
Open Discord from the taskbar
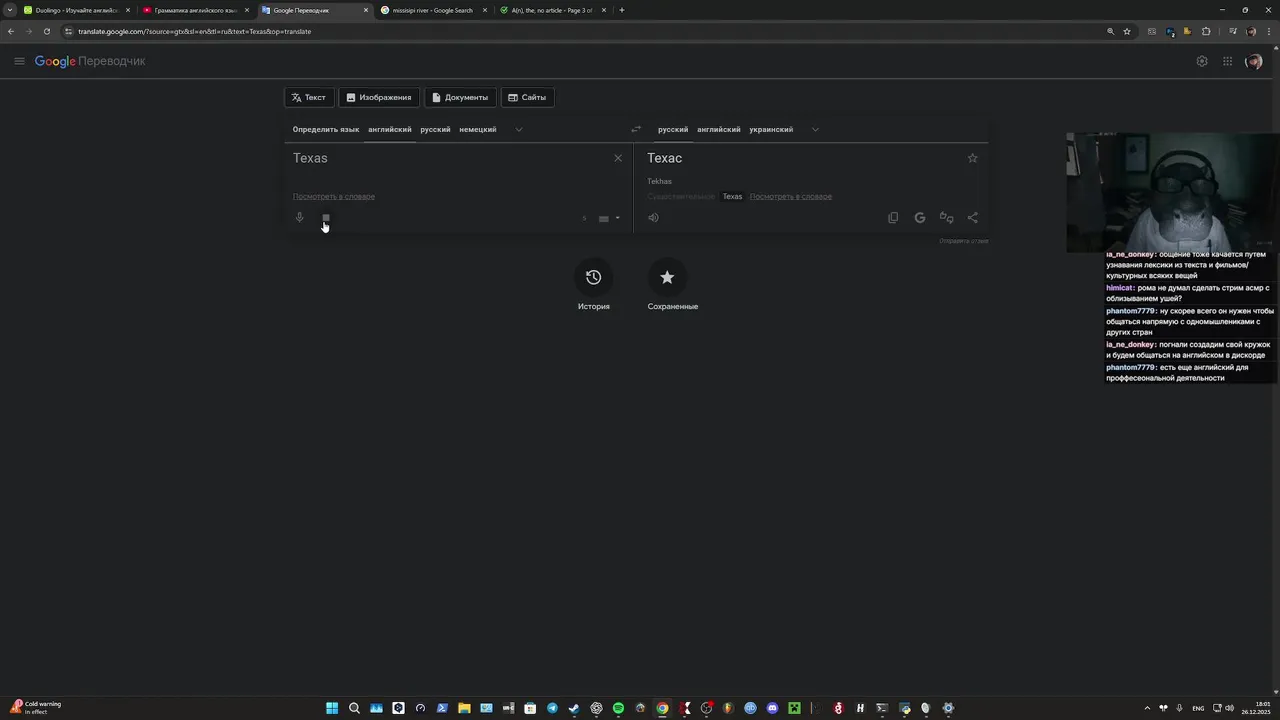point(772,708)
